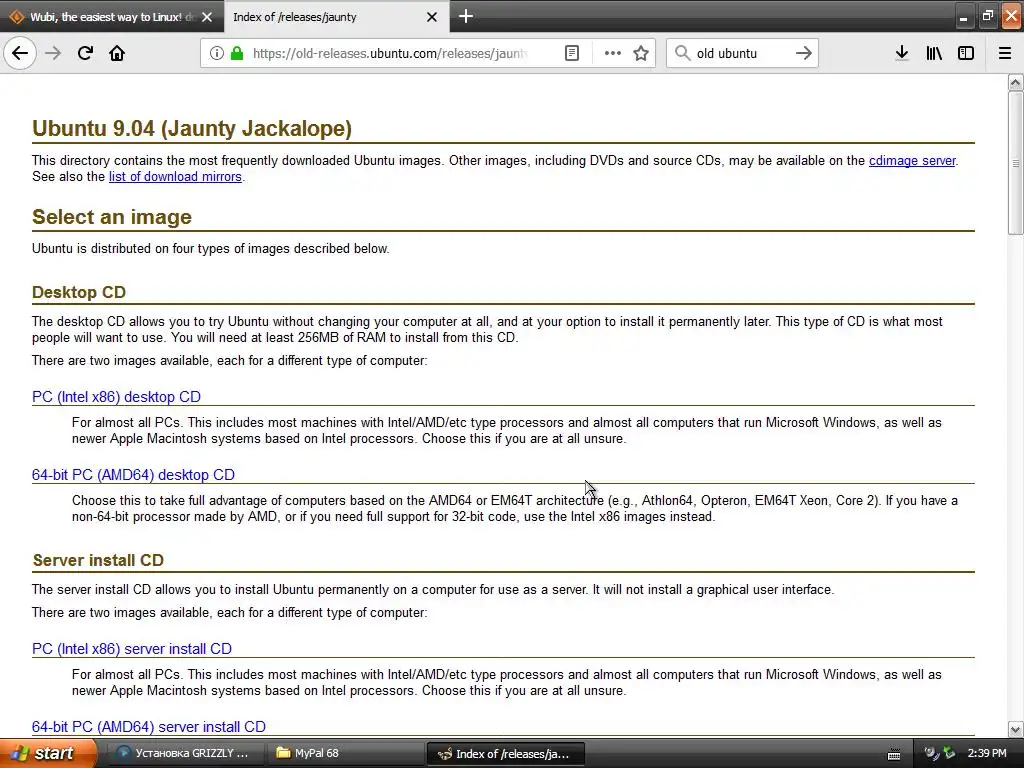Minimize the browser window

[963, 16]
